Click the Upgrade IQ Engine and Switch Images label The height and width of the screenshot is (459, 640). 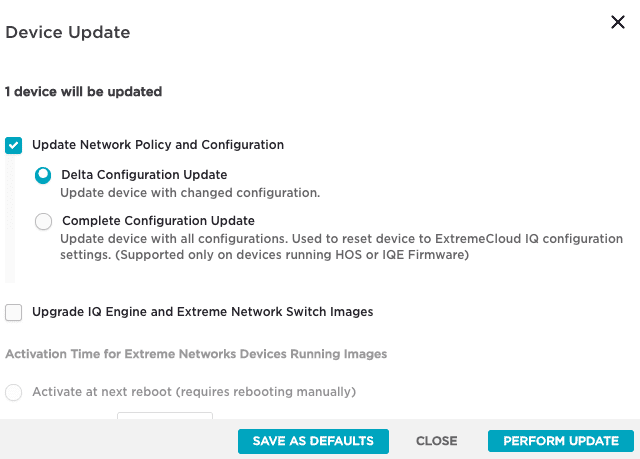click(x=203, y=312)
